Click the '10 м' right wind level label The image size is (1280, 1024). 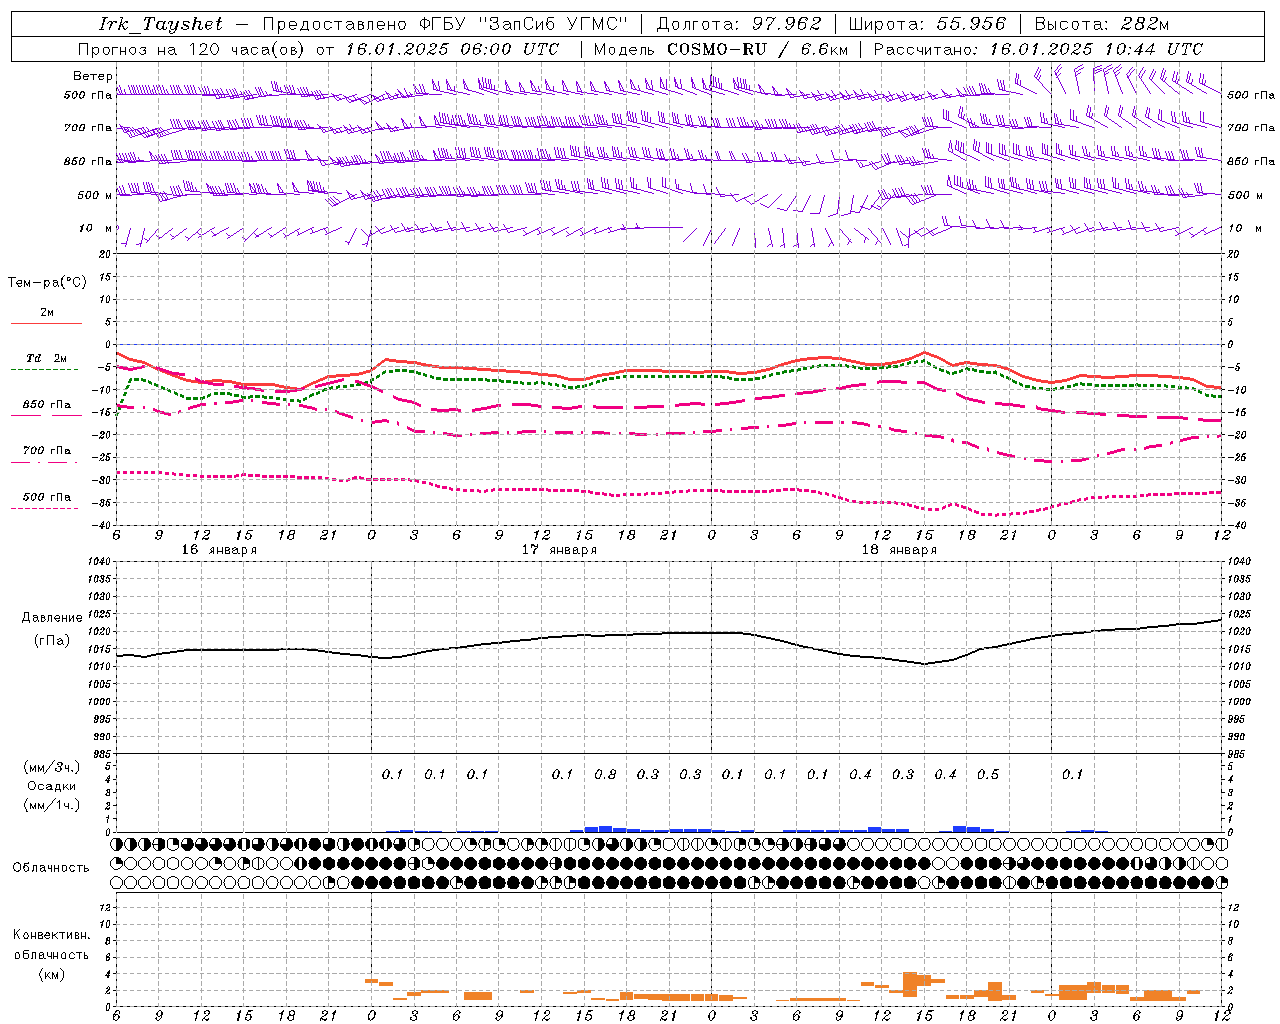tap(1243, 228)
